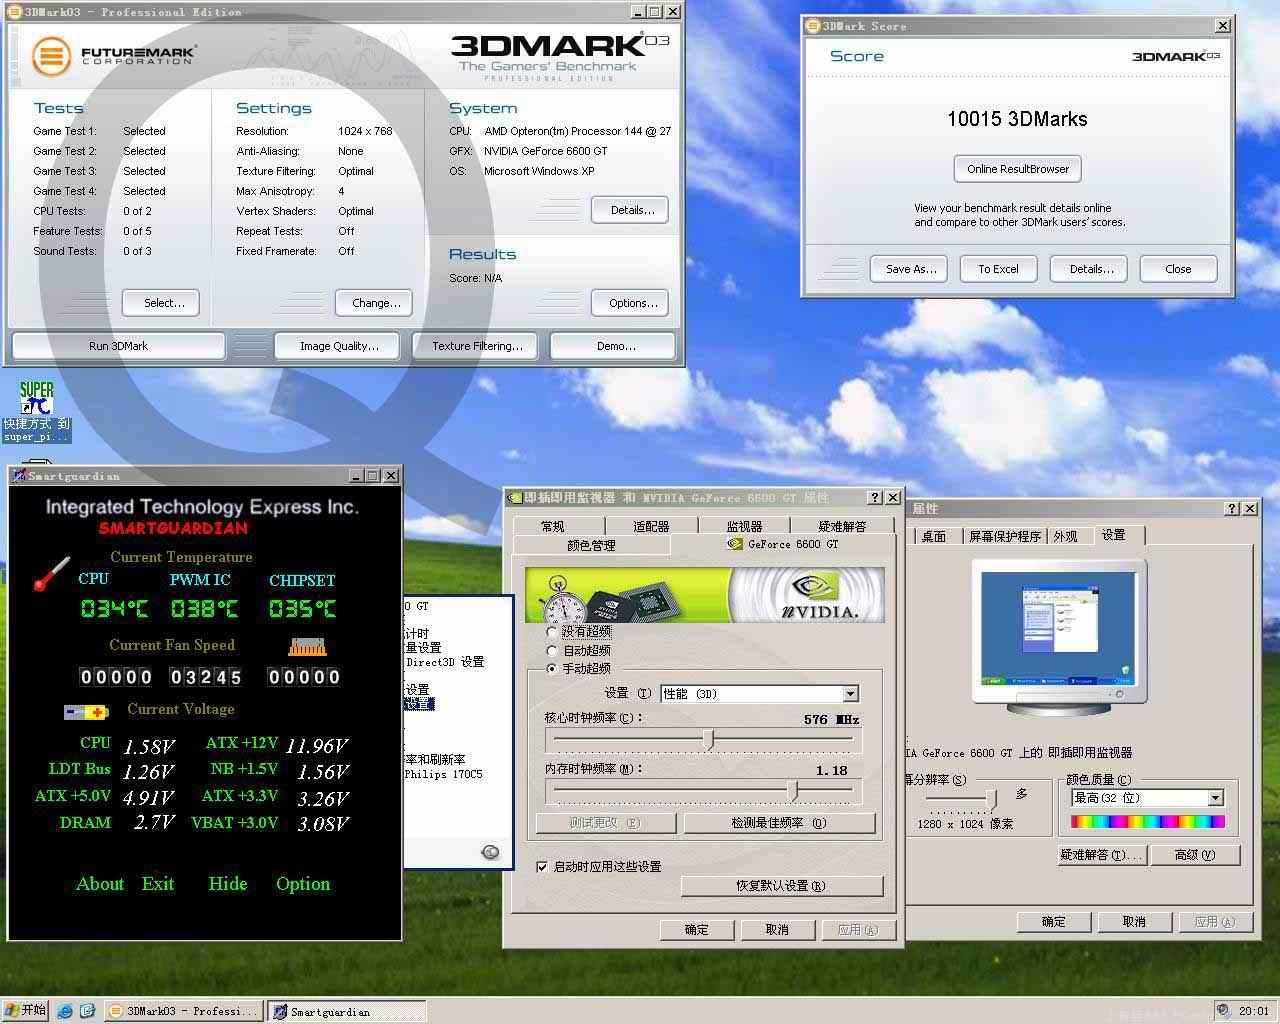Click the monitor preview image in display properties
This screenshot has width=1280, height=1024.
[x=1058, y=637]
